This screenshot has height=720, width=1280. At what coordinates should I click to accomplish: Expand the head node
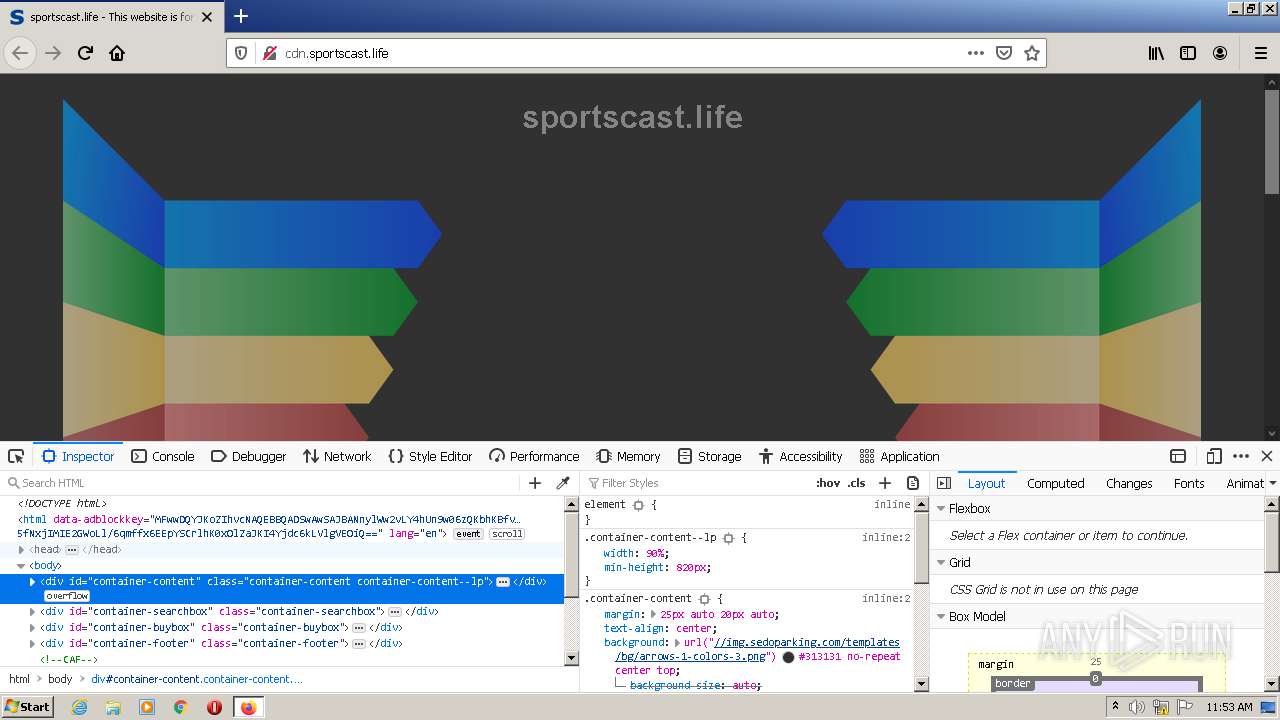21,550
